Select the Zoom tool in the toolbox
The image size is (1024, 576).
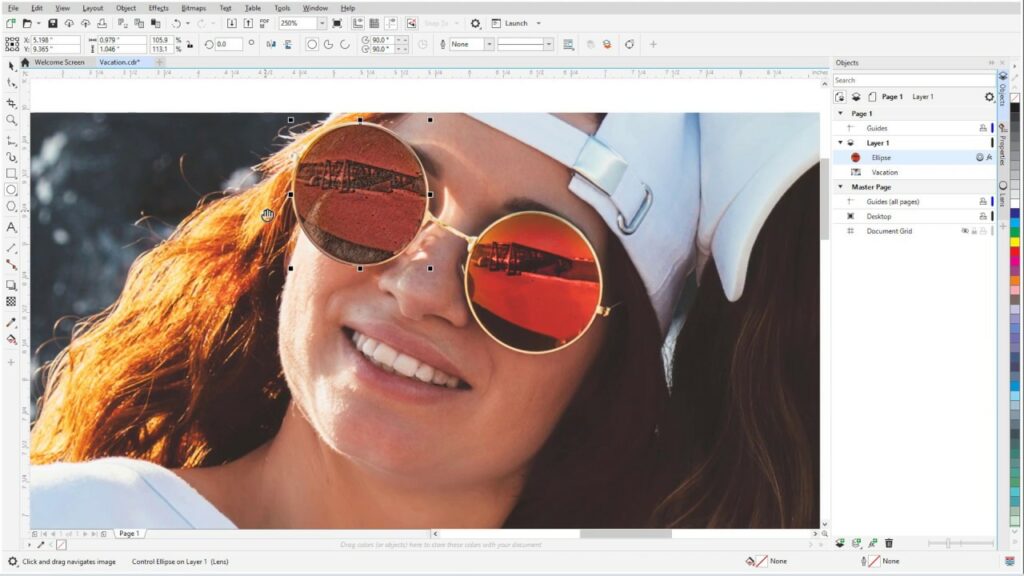[x=13, y=118]
